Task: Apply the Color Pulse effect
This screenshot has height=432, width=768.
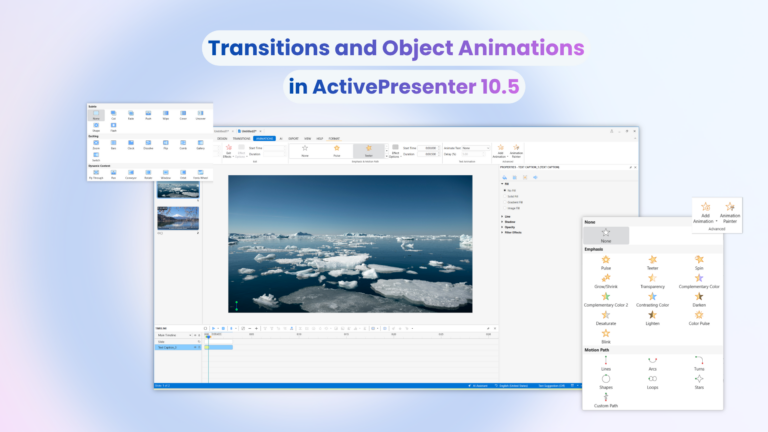Action: 699,318
